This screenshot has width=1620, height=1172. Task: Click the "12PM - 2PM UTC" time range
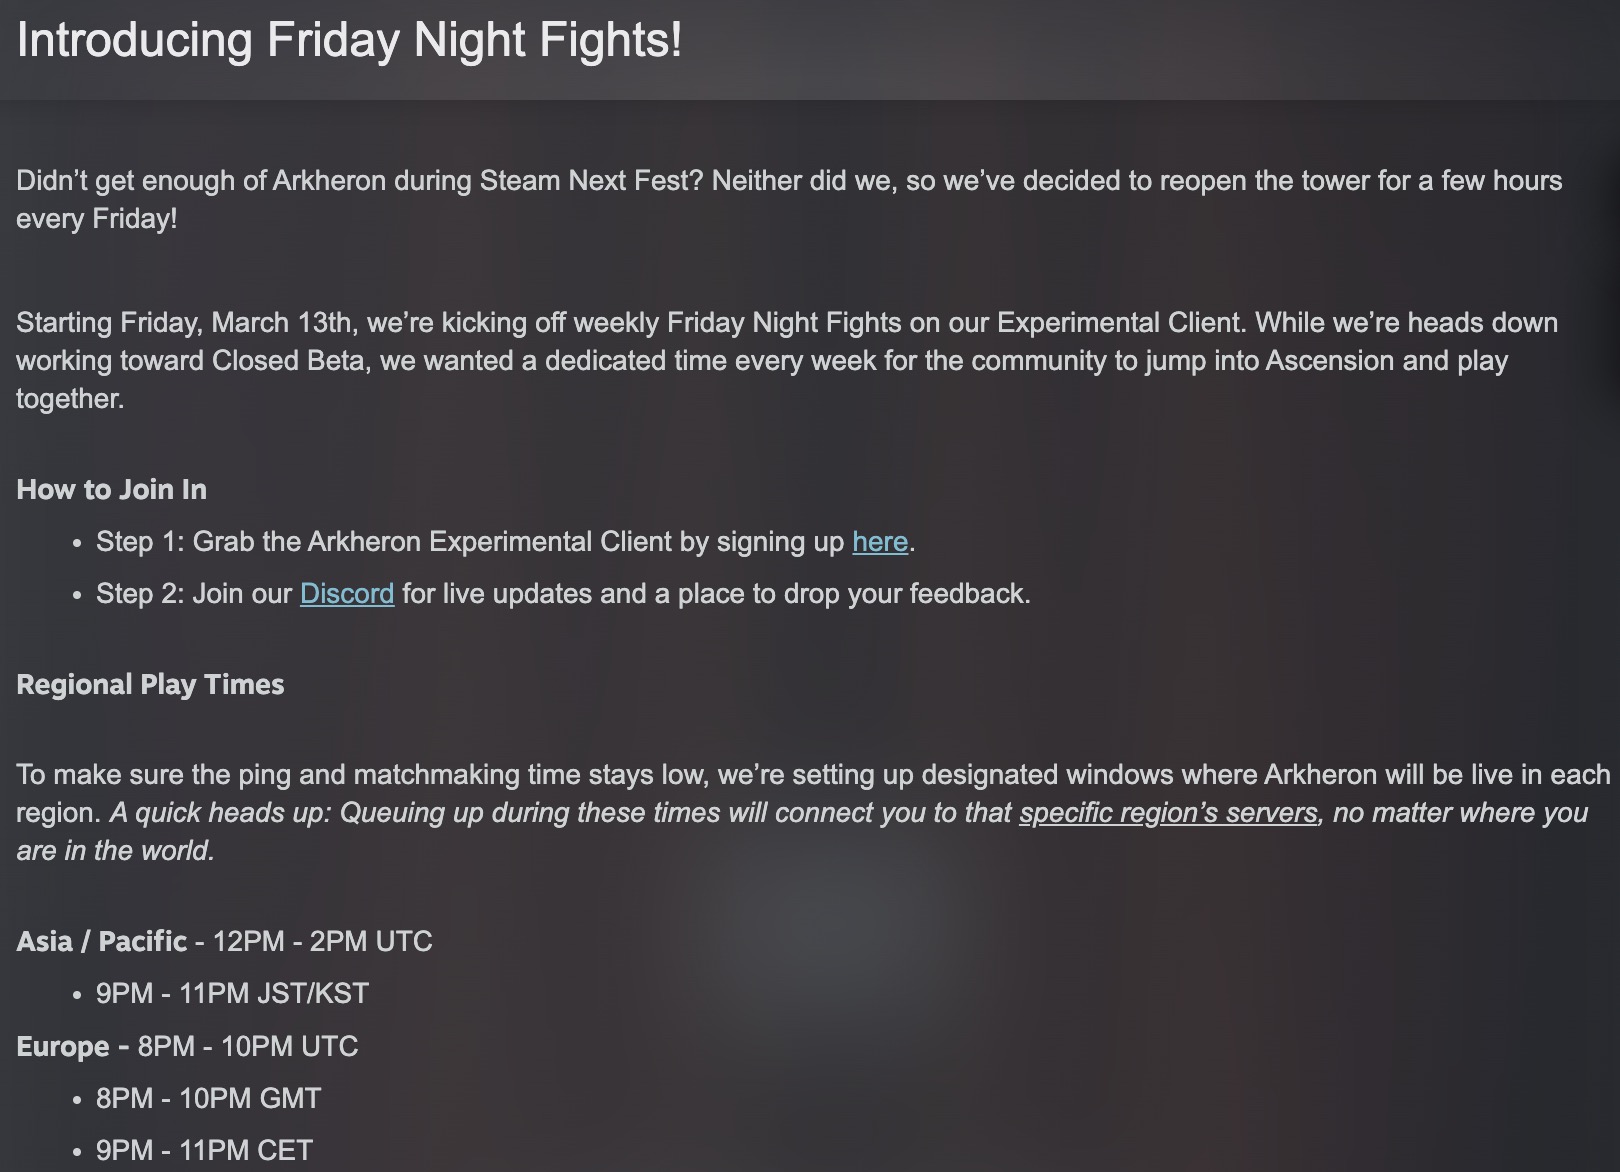coord(322,942)
